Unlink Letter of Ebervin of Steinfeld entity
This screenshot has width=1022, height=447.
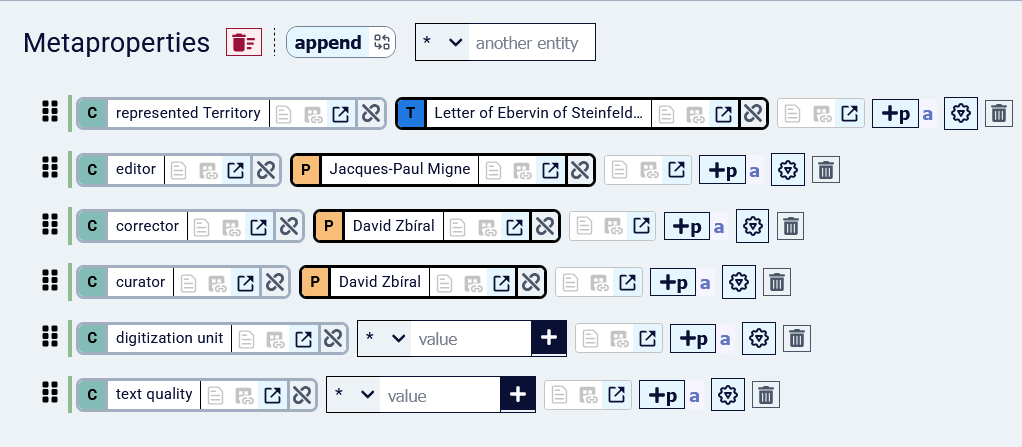[x=753, y=114]
